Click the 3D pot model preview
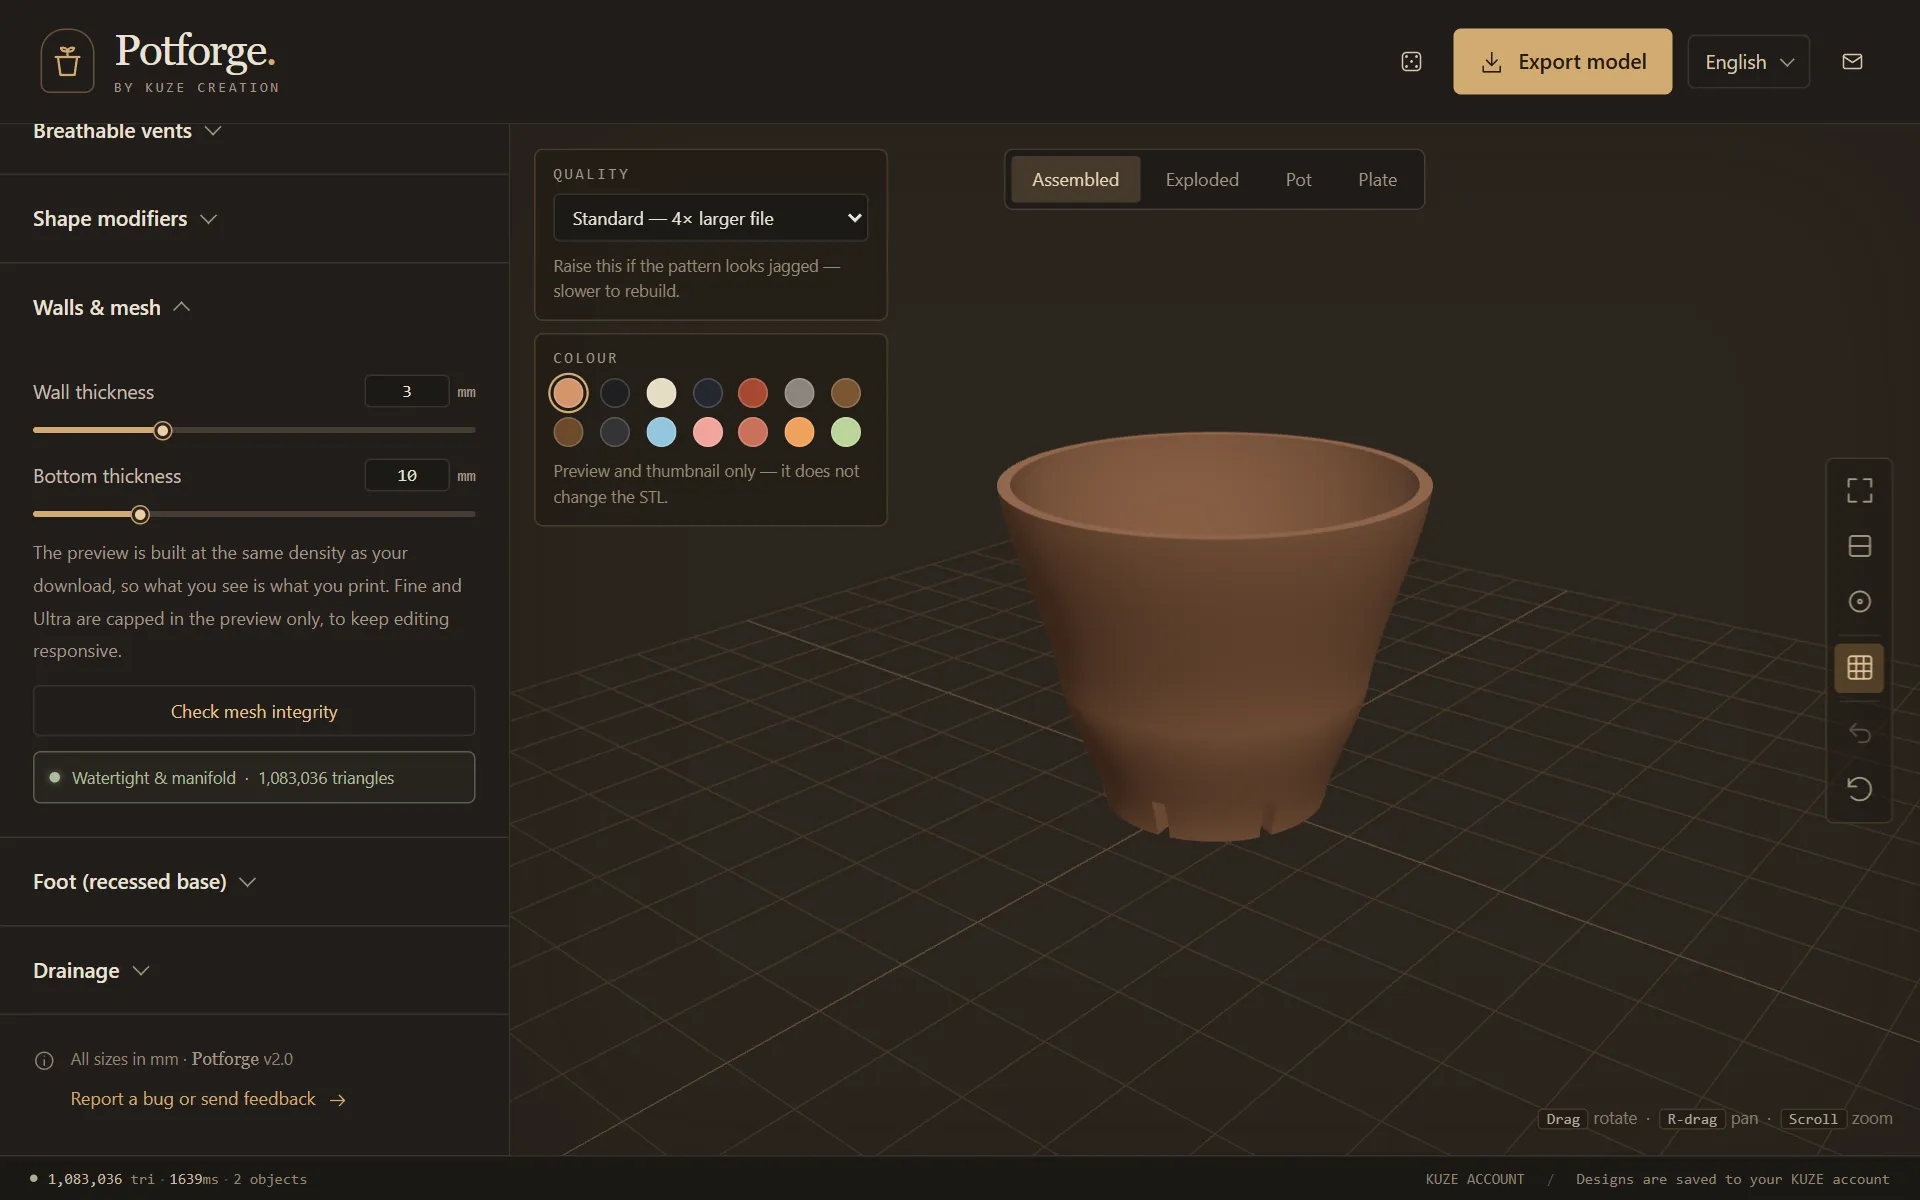 coord(1214,635)
